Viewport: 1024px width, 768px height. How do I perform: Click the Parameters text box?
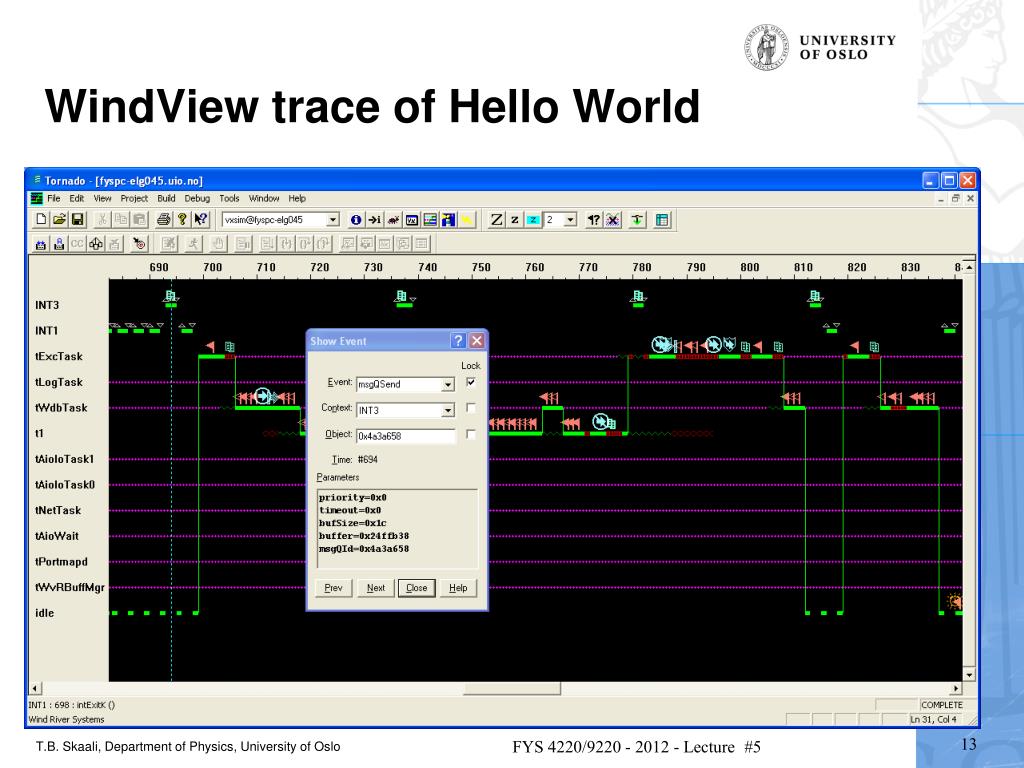tap(397, 528)
